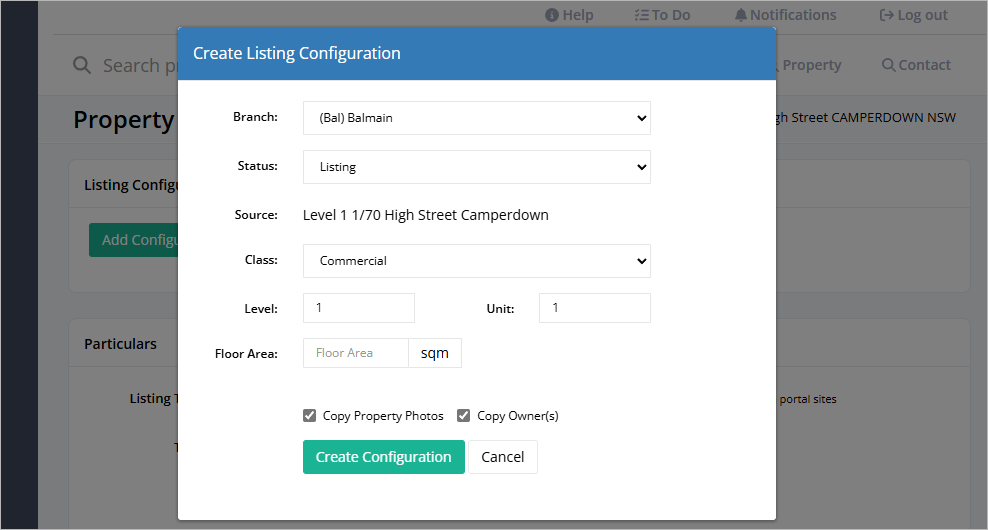Screen dimensions: 988x530
Task: Click the Help question mark icon
Action: 552,15
